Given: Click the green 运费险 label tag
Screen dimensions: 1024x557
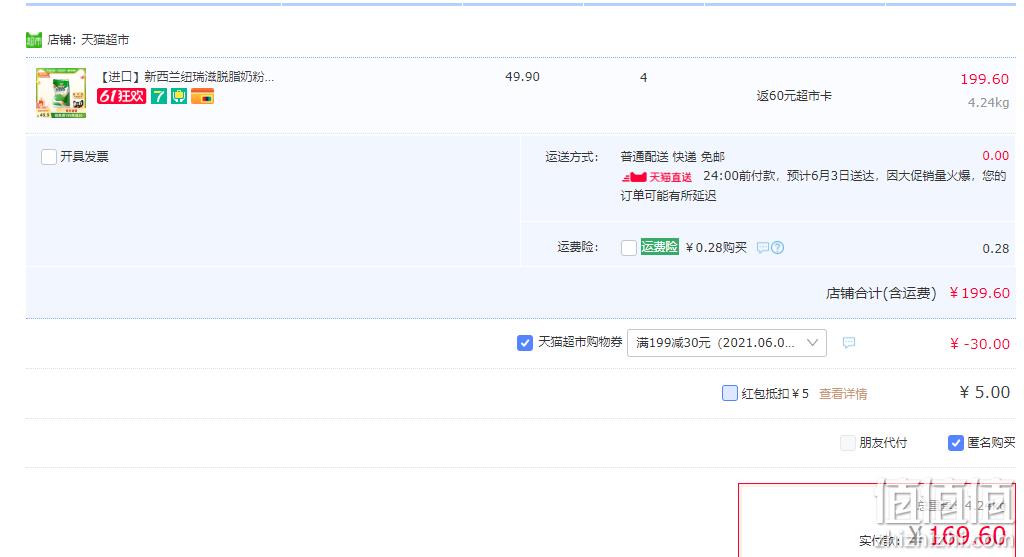Looking at the screenshot, I should click(x=660, y=246).
